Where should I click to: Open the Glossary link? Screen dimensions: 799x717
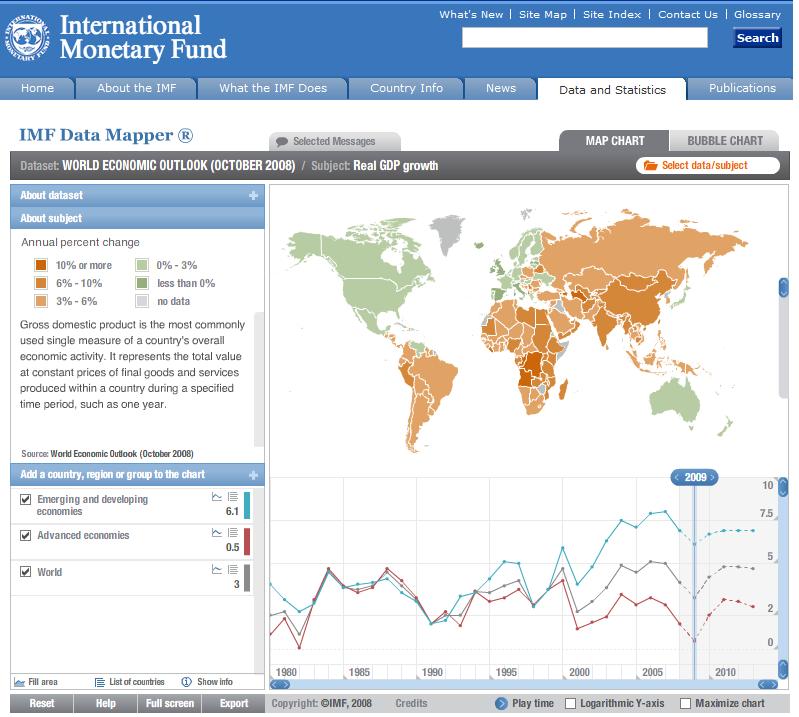click(x=757, y=15)
